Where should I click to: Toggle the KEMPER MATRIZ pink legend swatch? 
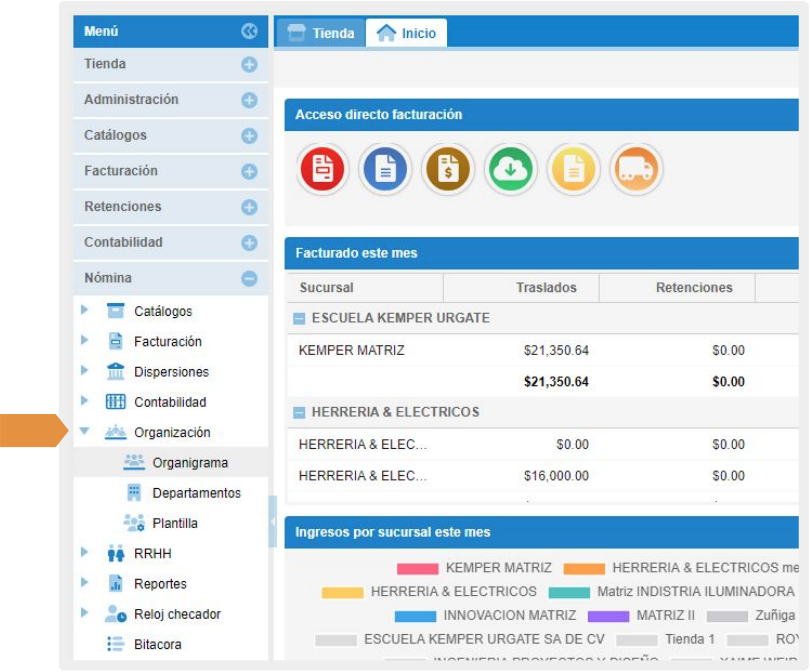[417, 568]
